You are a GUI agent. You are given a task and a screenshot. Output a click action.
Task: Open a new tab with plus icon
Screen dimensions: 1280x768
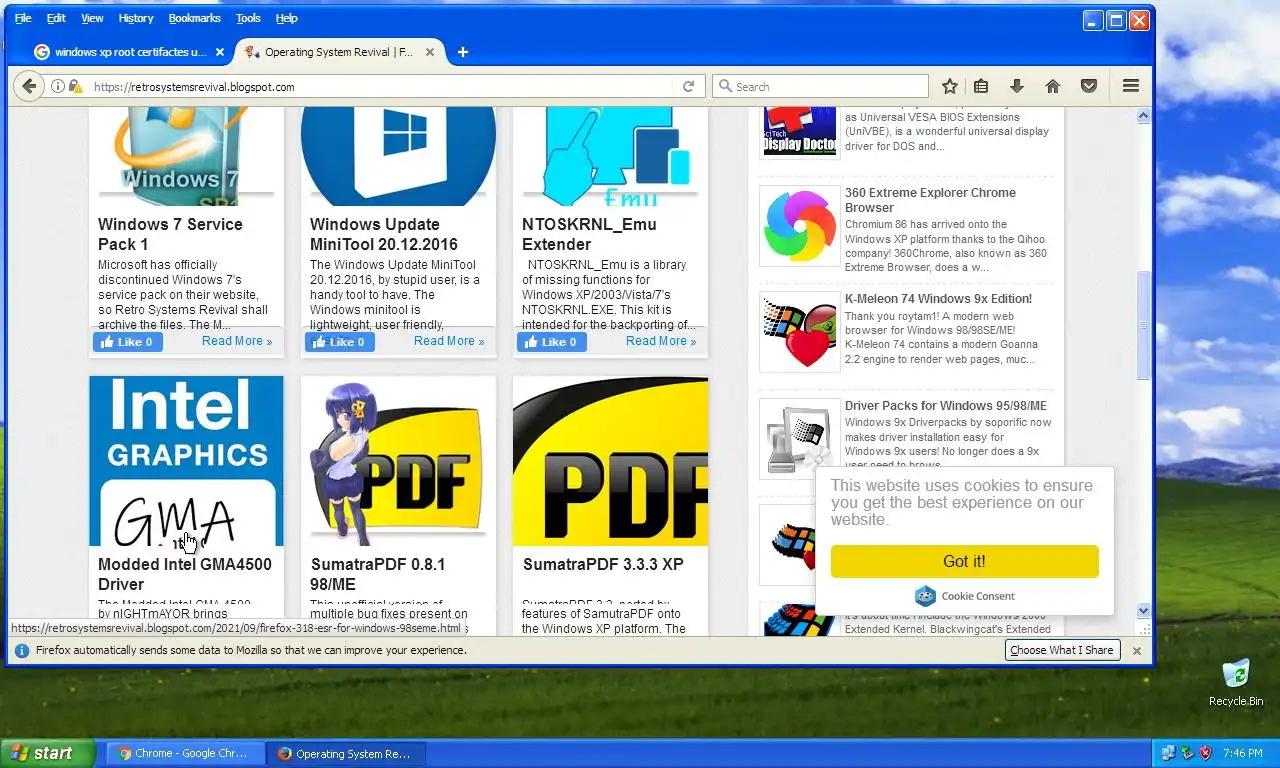tap(462, 52)
